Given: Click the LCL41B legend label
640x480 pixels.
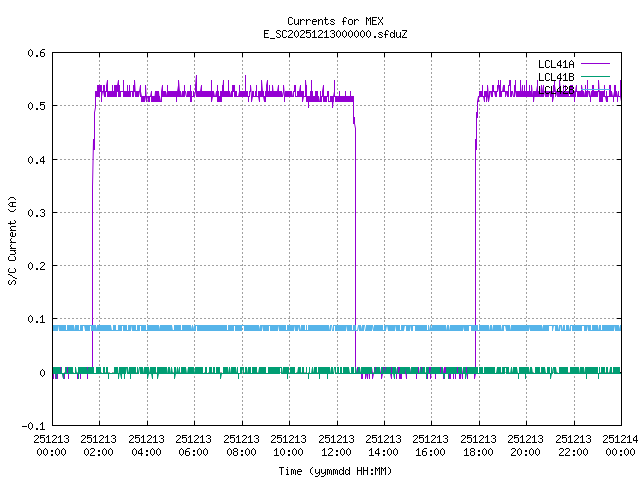Looking at the screenshot, I should coord(556,77).
